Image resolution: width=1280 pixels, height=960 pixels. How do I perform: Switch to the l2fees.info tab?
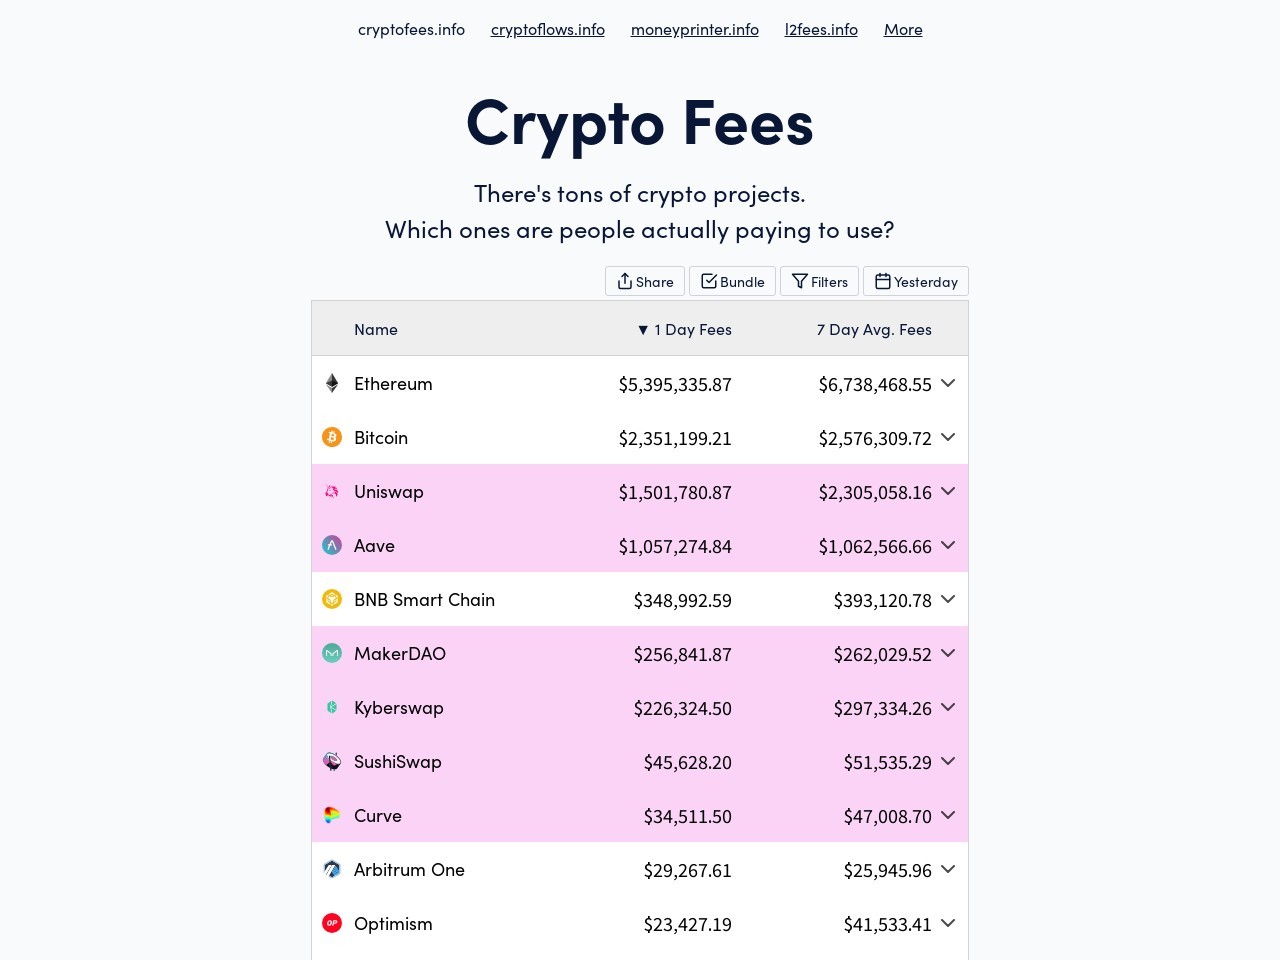(821, 29)
